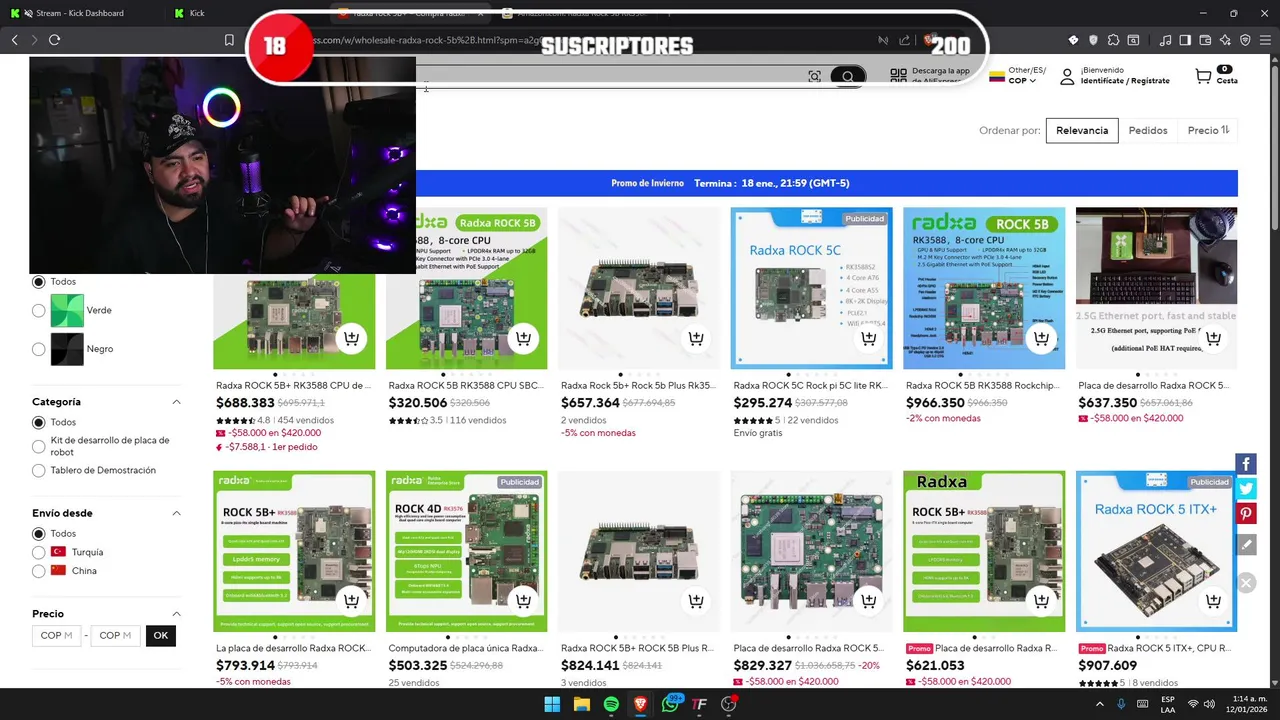This screenshot has height=720, width=1280.
Task: Open browser extensions puzzle icon
Action: [1113, 40]
